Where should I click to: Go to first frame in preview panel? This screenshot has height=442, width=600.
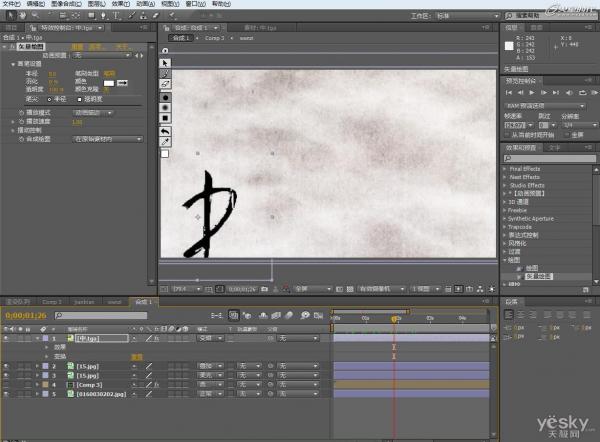click(x=509, y=93)
